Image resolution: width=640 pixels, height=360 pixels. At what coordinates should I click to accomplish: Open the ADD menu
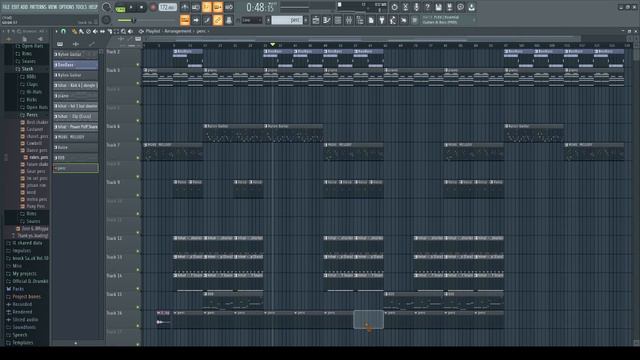click(x=24, y=7)
